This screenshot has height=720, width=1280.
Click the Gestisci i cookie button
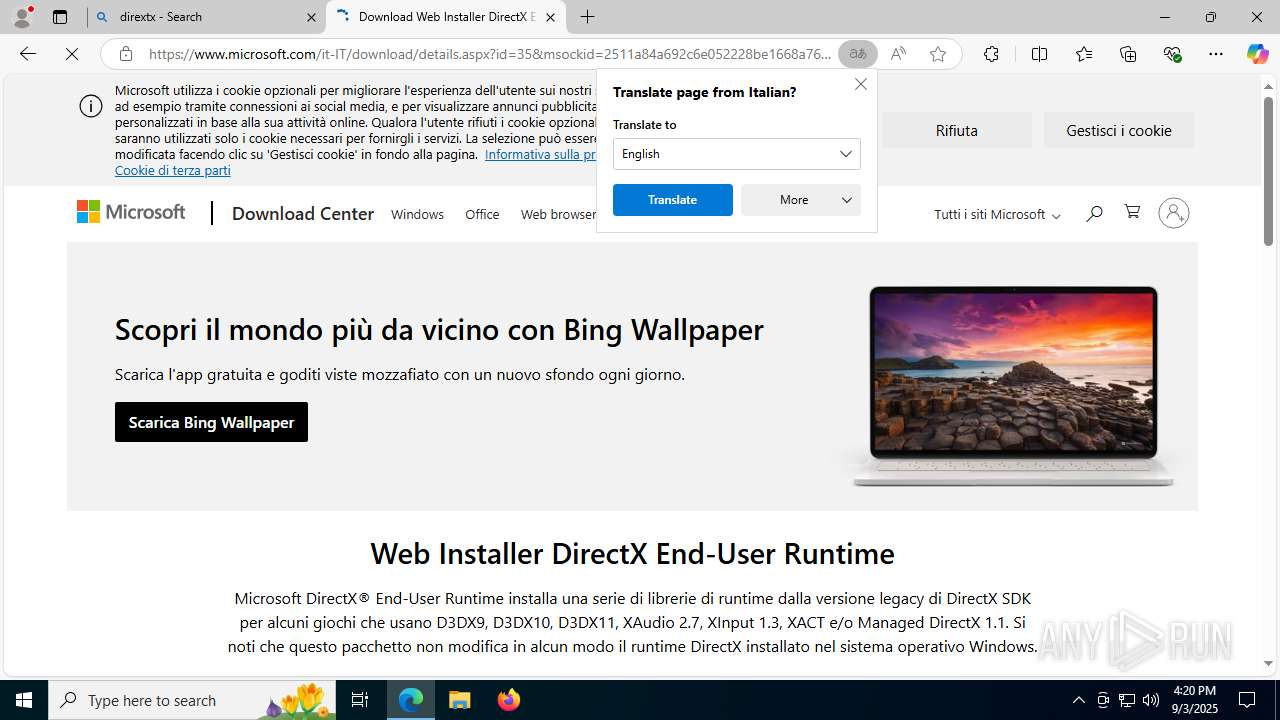pyautogui.click(x=1119, y=130)
